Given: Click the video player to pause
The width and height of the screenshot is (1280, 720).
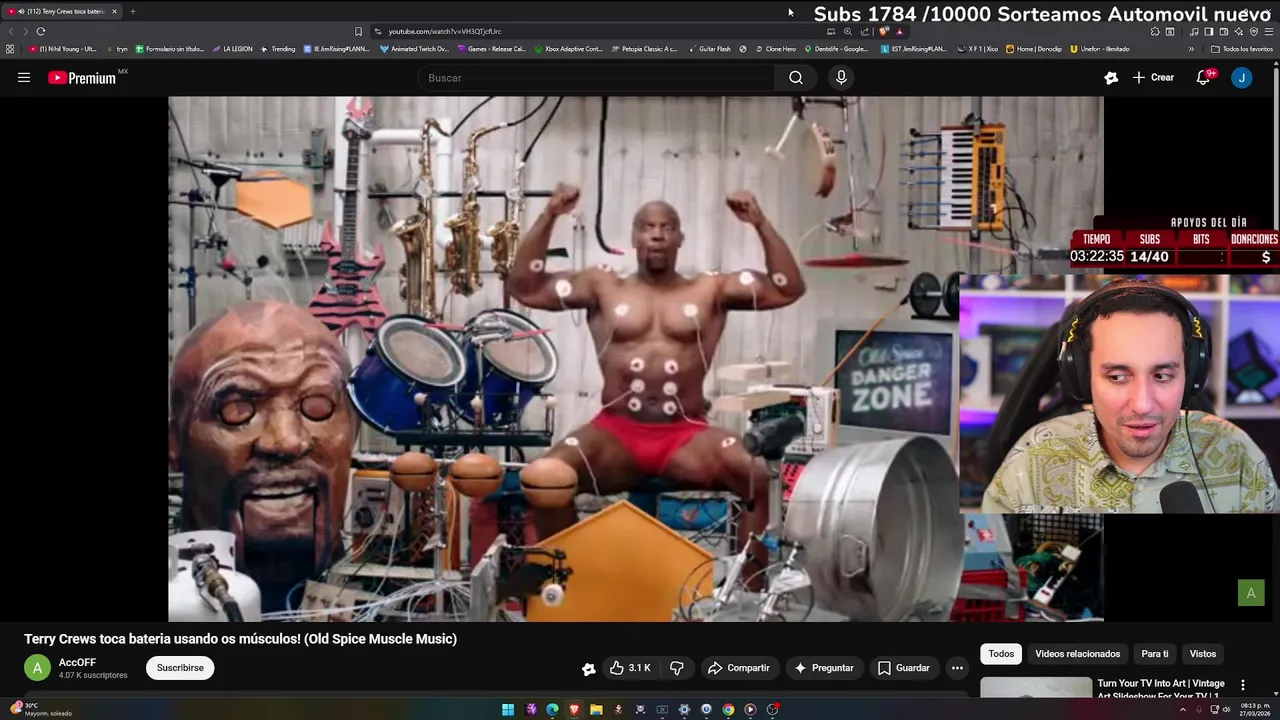Looking at the screenshot, I should tap(636, 358).
